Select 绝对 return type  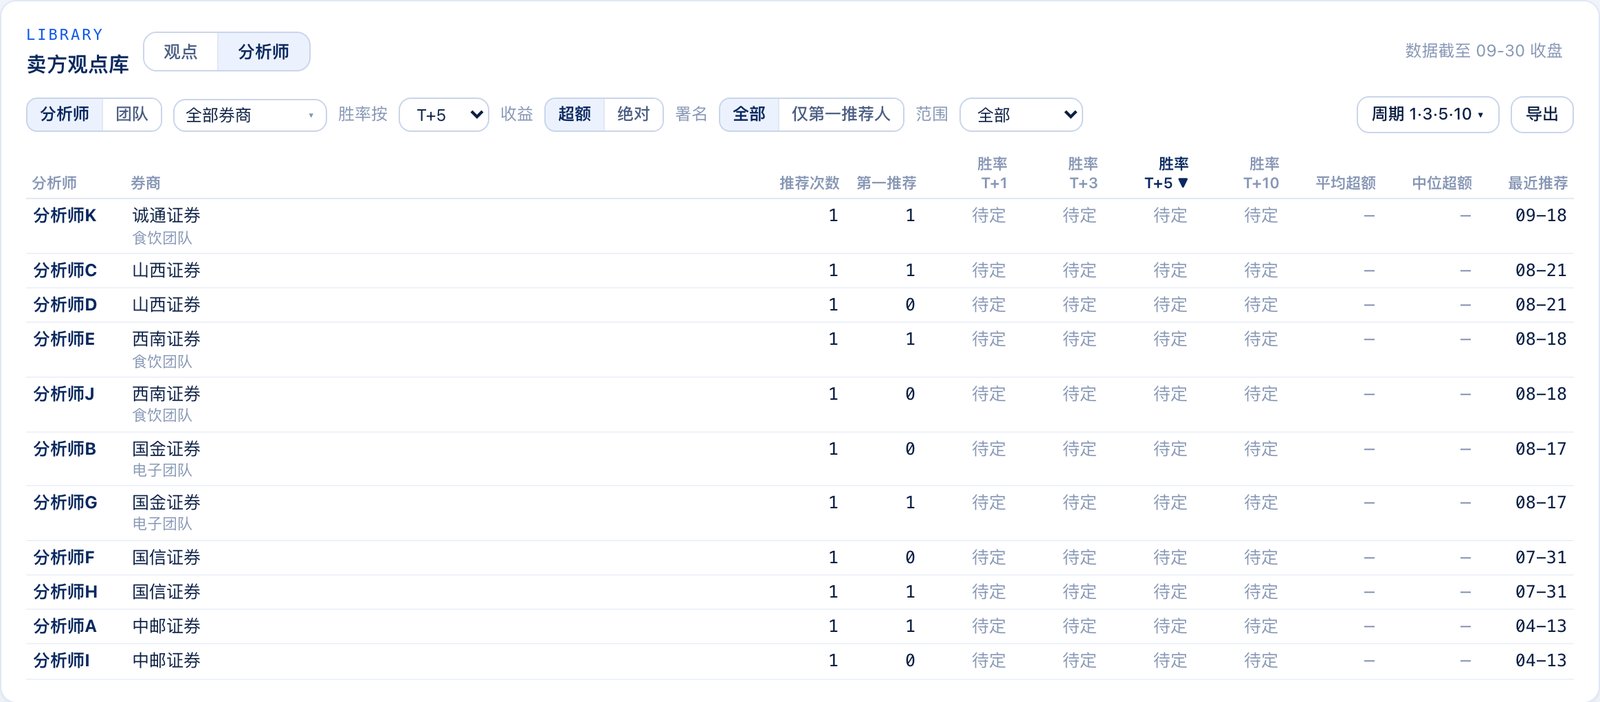click(633, 114)
